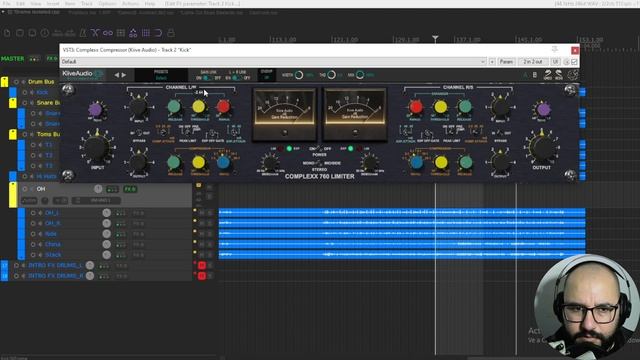Click the metronome toolbar icon
The image size is (640, 360).
[82, 33]
